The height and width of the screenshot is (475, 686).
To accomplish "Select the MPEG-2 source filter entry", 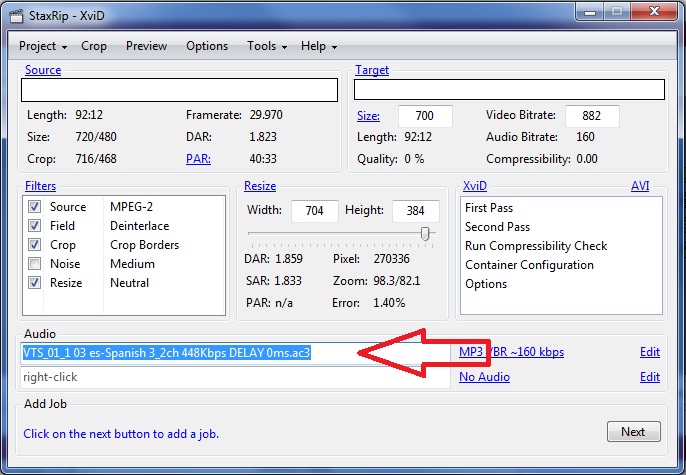I will pyautogui.click(x=132, y=206).
